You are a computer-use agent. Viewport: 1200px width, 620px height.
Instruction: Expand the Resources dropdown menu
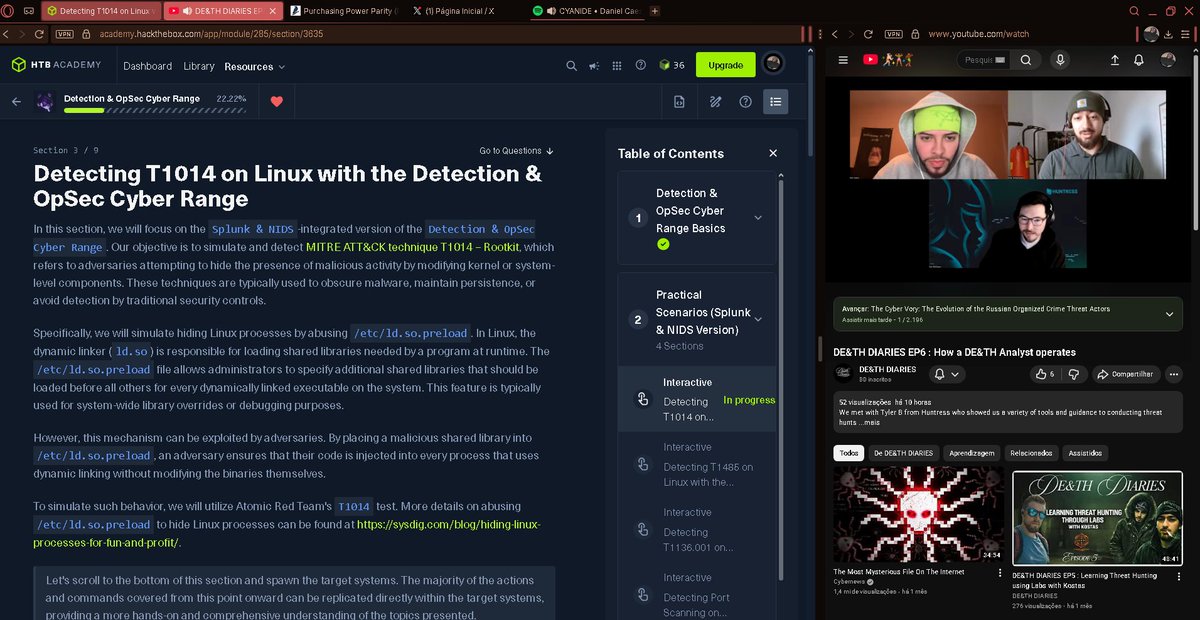pos(255,66)
